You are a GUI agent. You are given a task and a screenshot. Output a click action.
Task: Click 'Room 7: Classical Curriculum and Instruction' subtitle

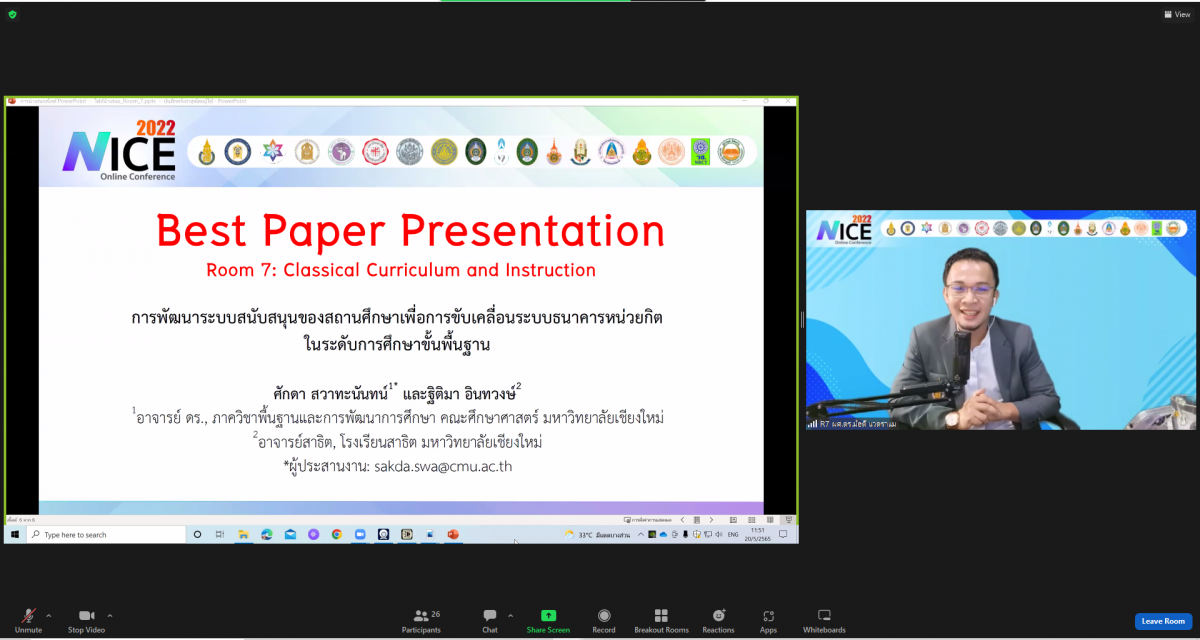tap(401, 270)
